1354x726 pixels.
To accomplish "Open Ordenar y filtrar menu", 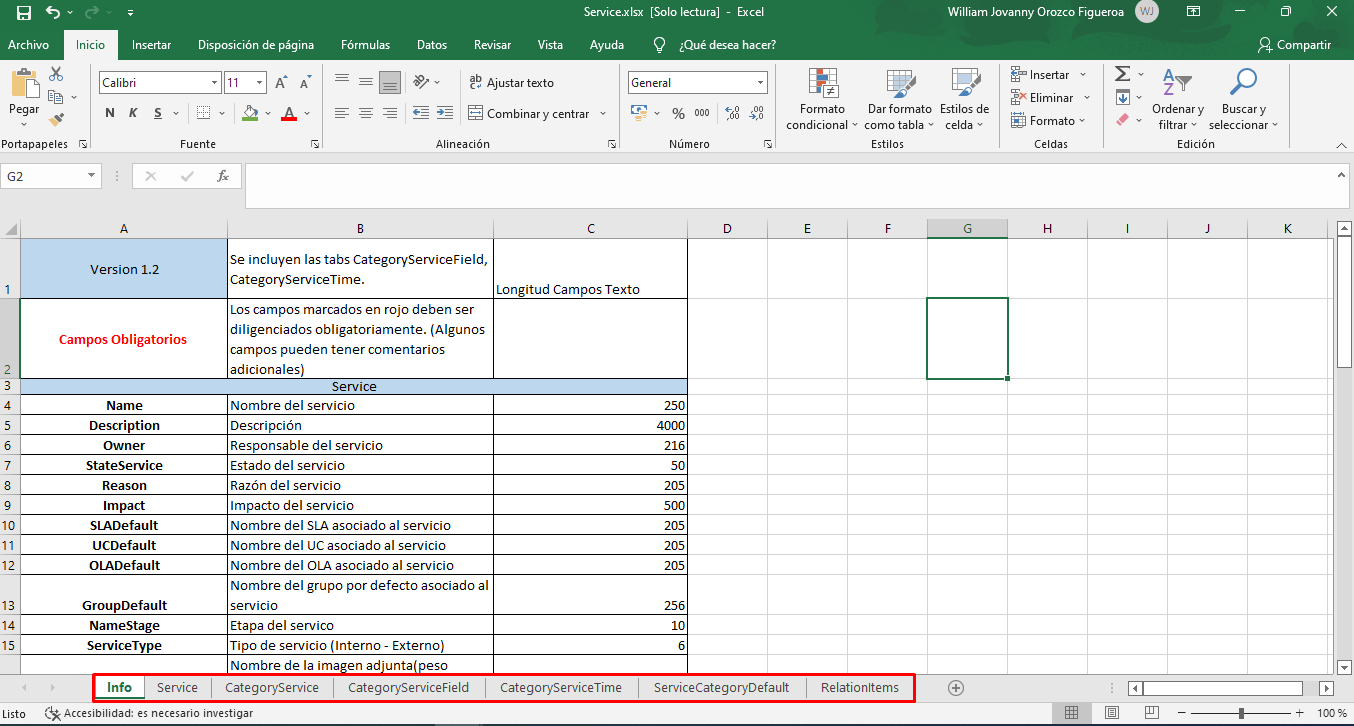I will tap(1178, 100).
